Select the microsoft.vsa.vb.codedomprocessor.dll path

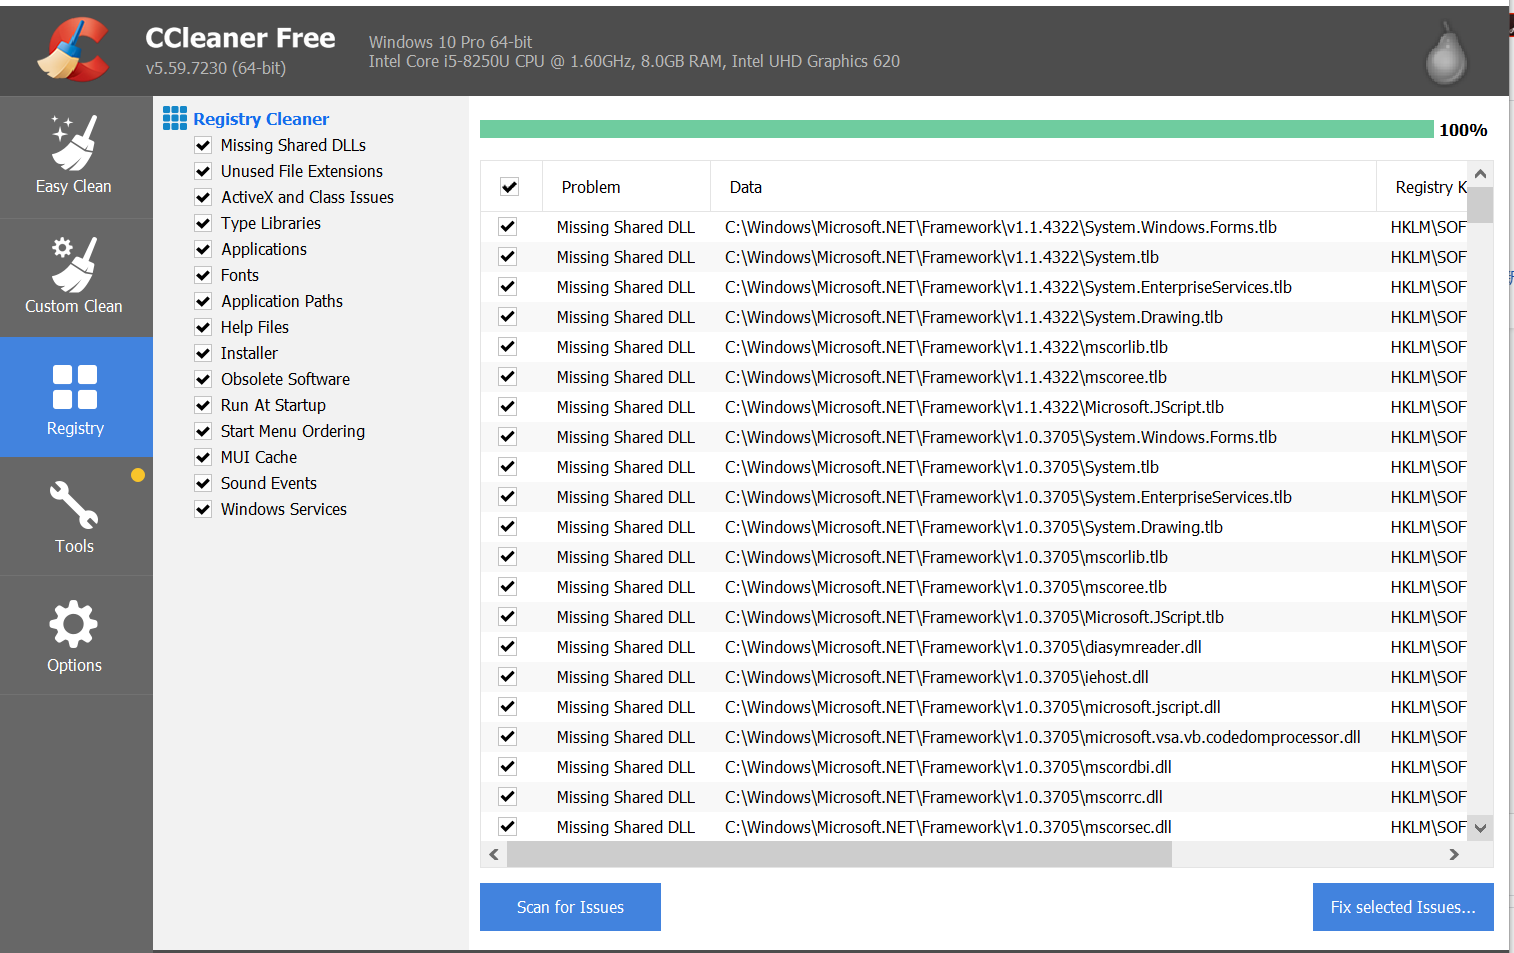(x=1043, y=737)
